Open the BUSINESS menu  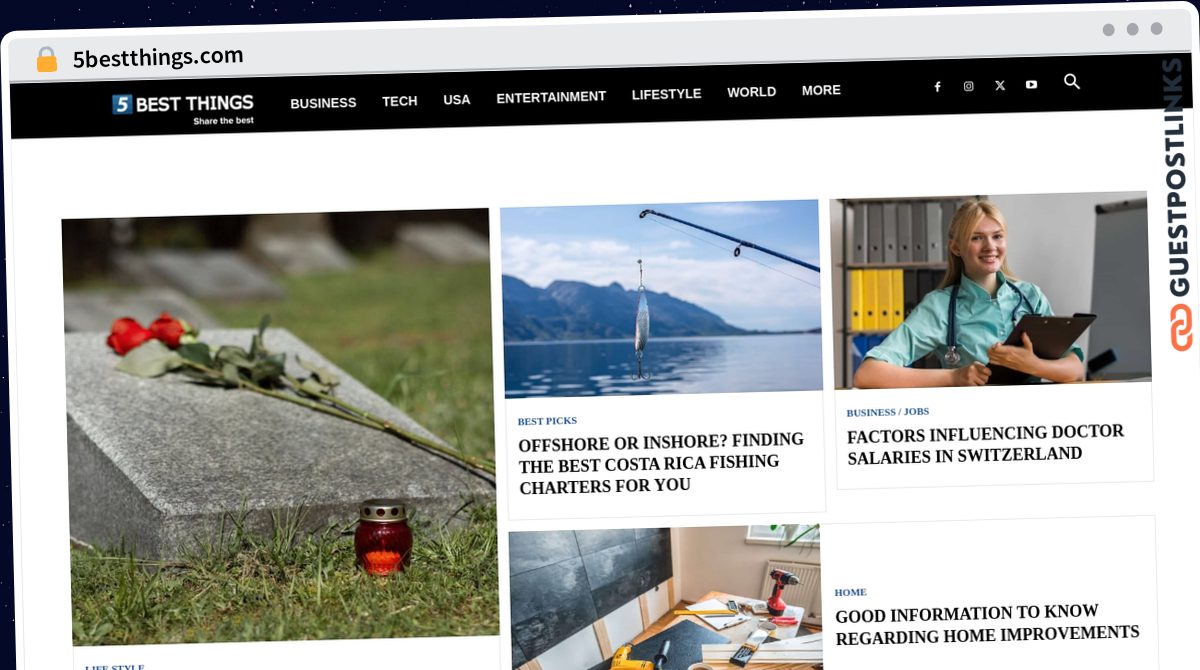click(x=323, y=103)
